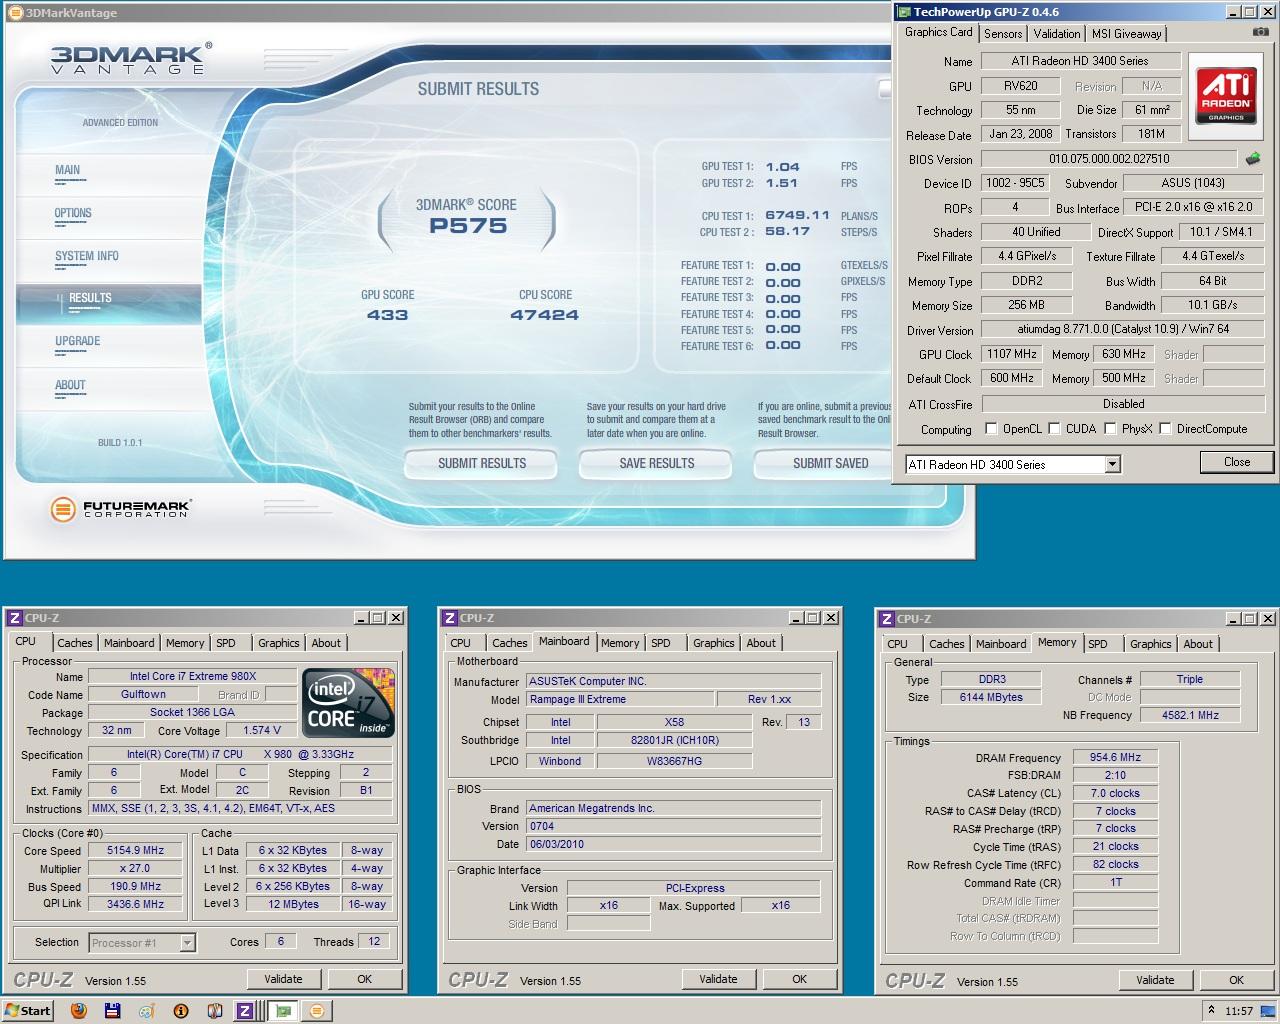The height and width of the screenshot is (1024, 1280).
Task: Open ABOUT in the 3DMark sidebar
Action: tap(70, 385)
